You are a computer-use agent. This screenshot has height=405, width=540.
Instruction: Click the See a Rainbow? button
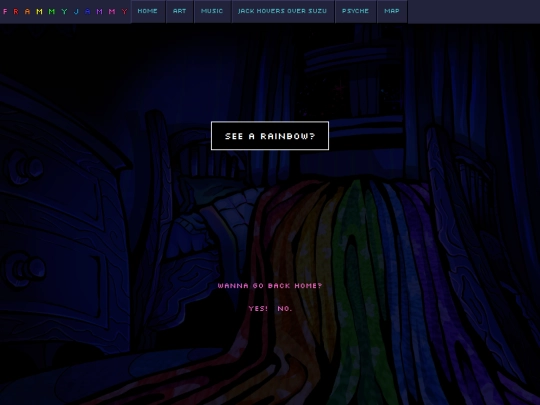pyautogui.click(x=270, y=136)
